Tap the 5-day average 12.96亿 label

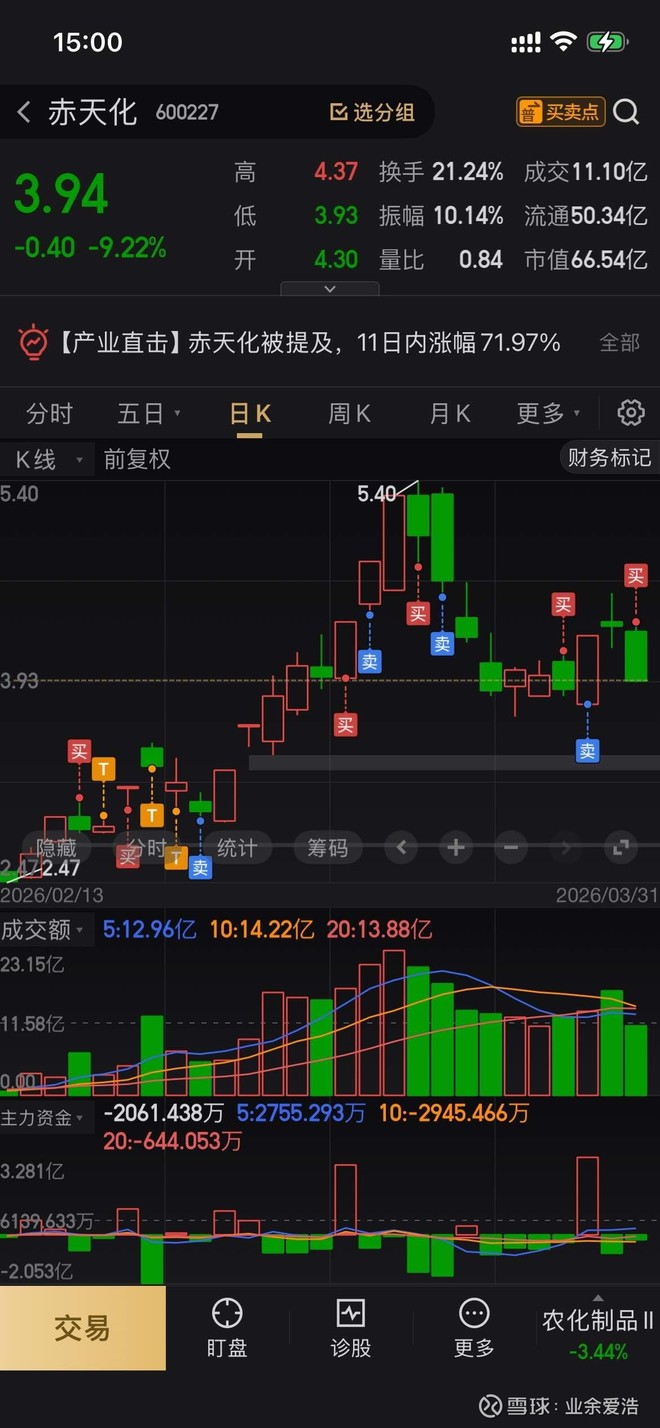coord(150,929)
